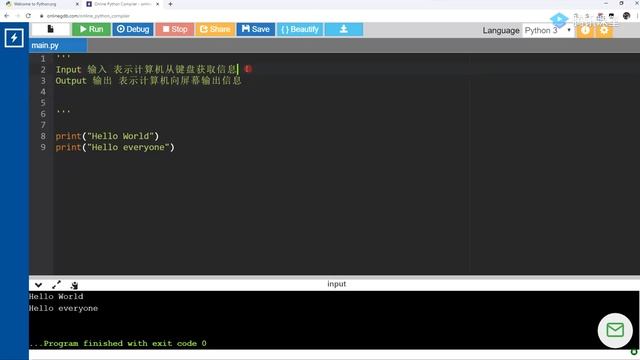Image resolution: width=640 pixels, height=360 pixels.
Task: Open the mail contact bubble icon
Action: 615,330
